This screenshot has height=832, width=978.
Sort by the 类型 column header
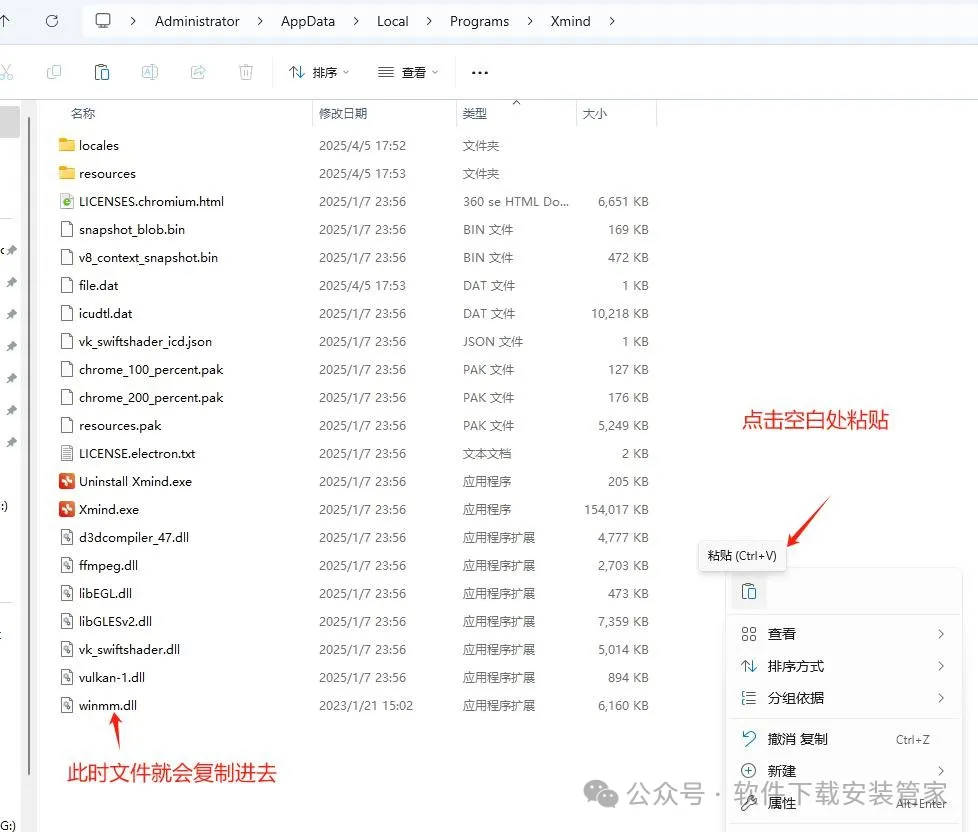click(x=475, y=114)
